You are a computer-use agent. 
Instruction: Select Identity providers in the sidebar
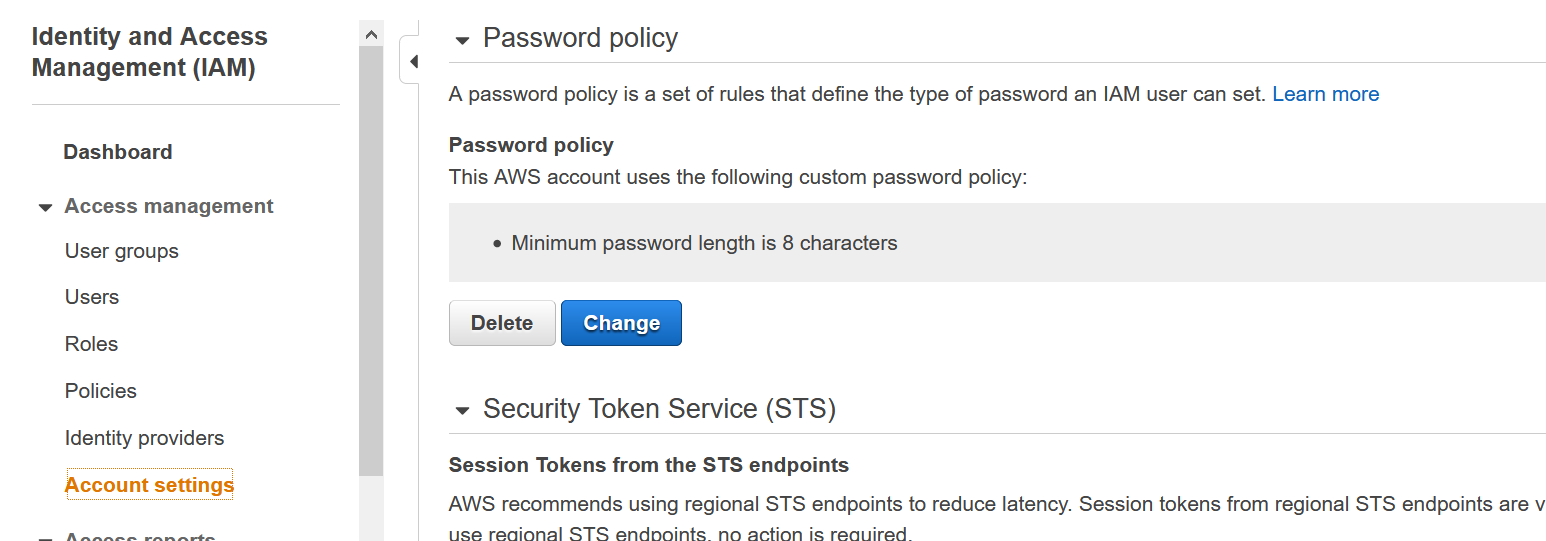pos(145,438)
